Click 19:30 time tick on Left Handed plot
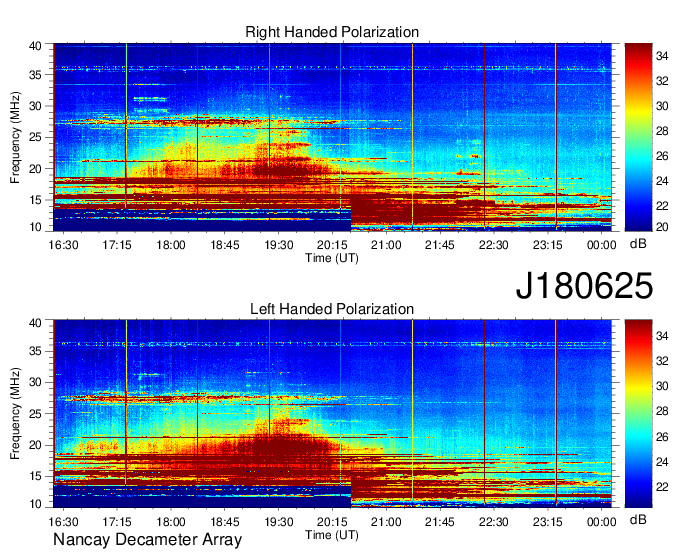This screenshot has height=552, width=680. coord(278,522)
